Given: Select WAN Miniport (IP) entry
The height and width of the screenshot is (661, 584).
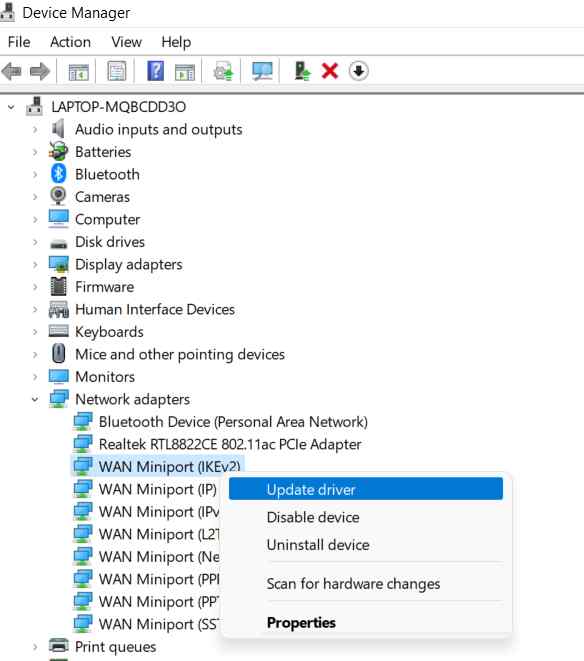Looking at the screenshot, I should pos(158,489).
